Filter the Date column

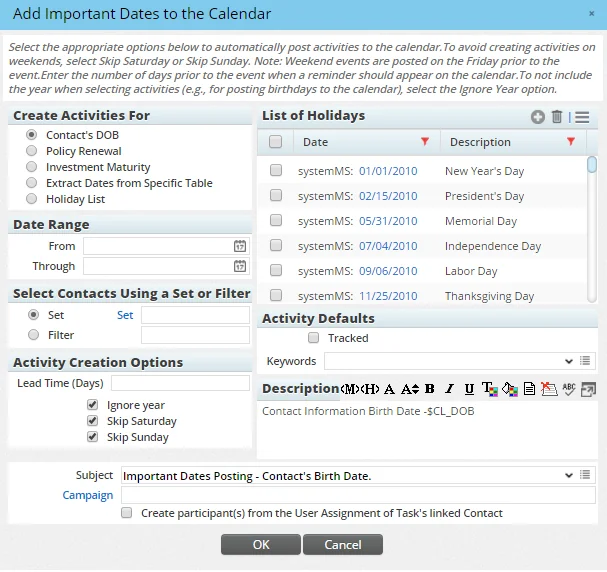(425, 141)
